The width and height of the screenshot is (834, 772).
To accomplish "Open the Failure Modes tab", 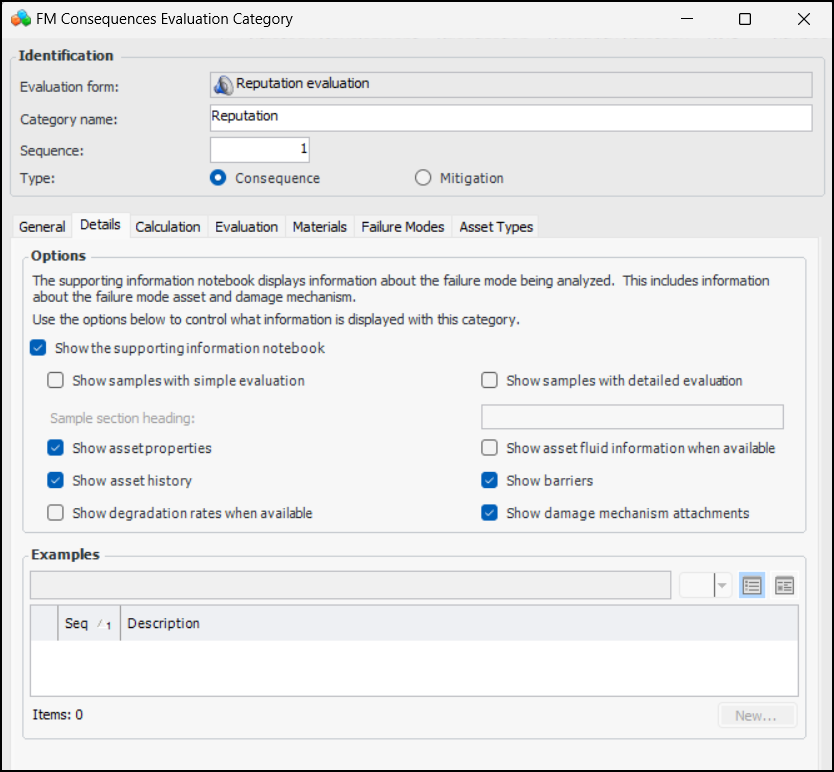I will click(x=402, y=227).
